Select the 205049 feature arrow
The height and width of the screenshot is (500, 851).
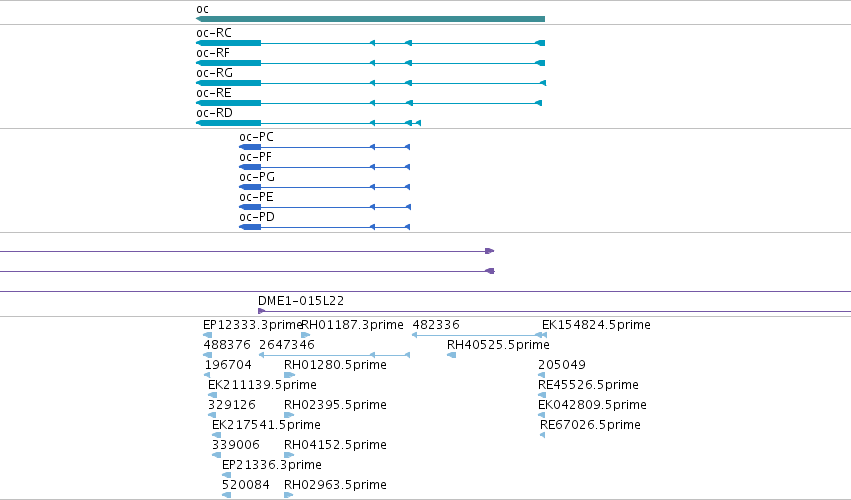click(541, 375)
